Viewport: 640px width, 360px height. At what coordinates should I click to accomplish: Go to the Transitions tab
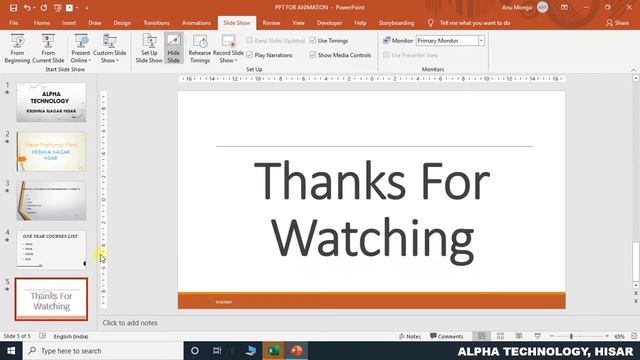point(156,23)
